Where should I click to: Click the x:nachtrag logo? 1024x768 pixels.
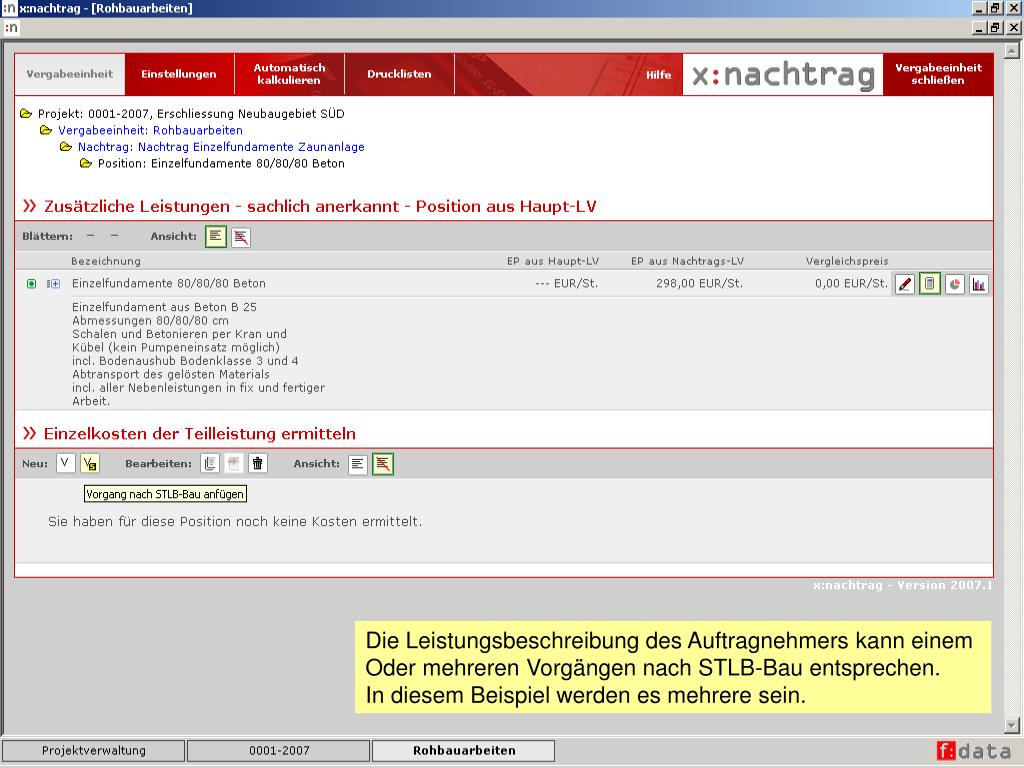783,74
